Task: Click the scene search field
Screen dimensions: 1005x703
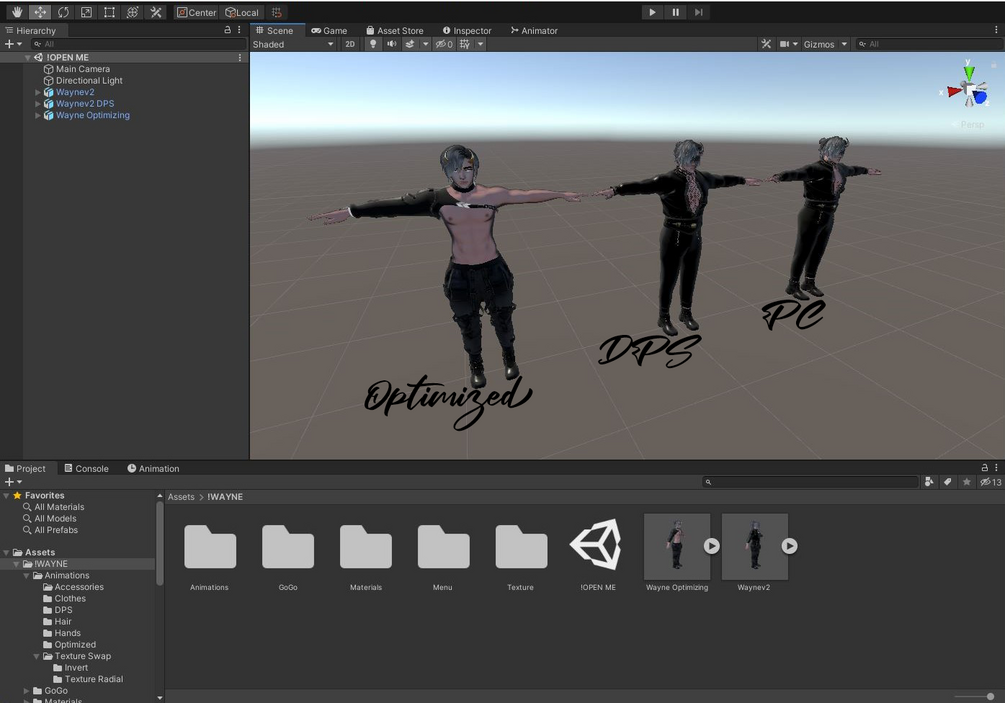Action: [928, 44]
